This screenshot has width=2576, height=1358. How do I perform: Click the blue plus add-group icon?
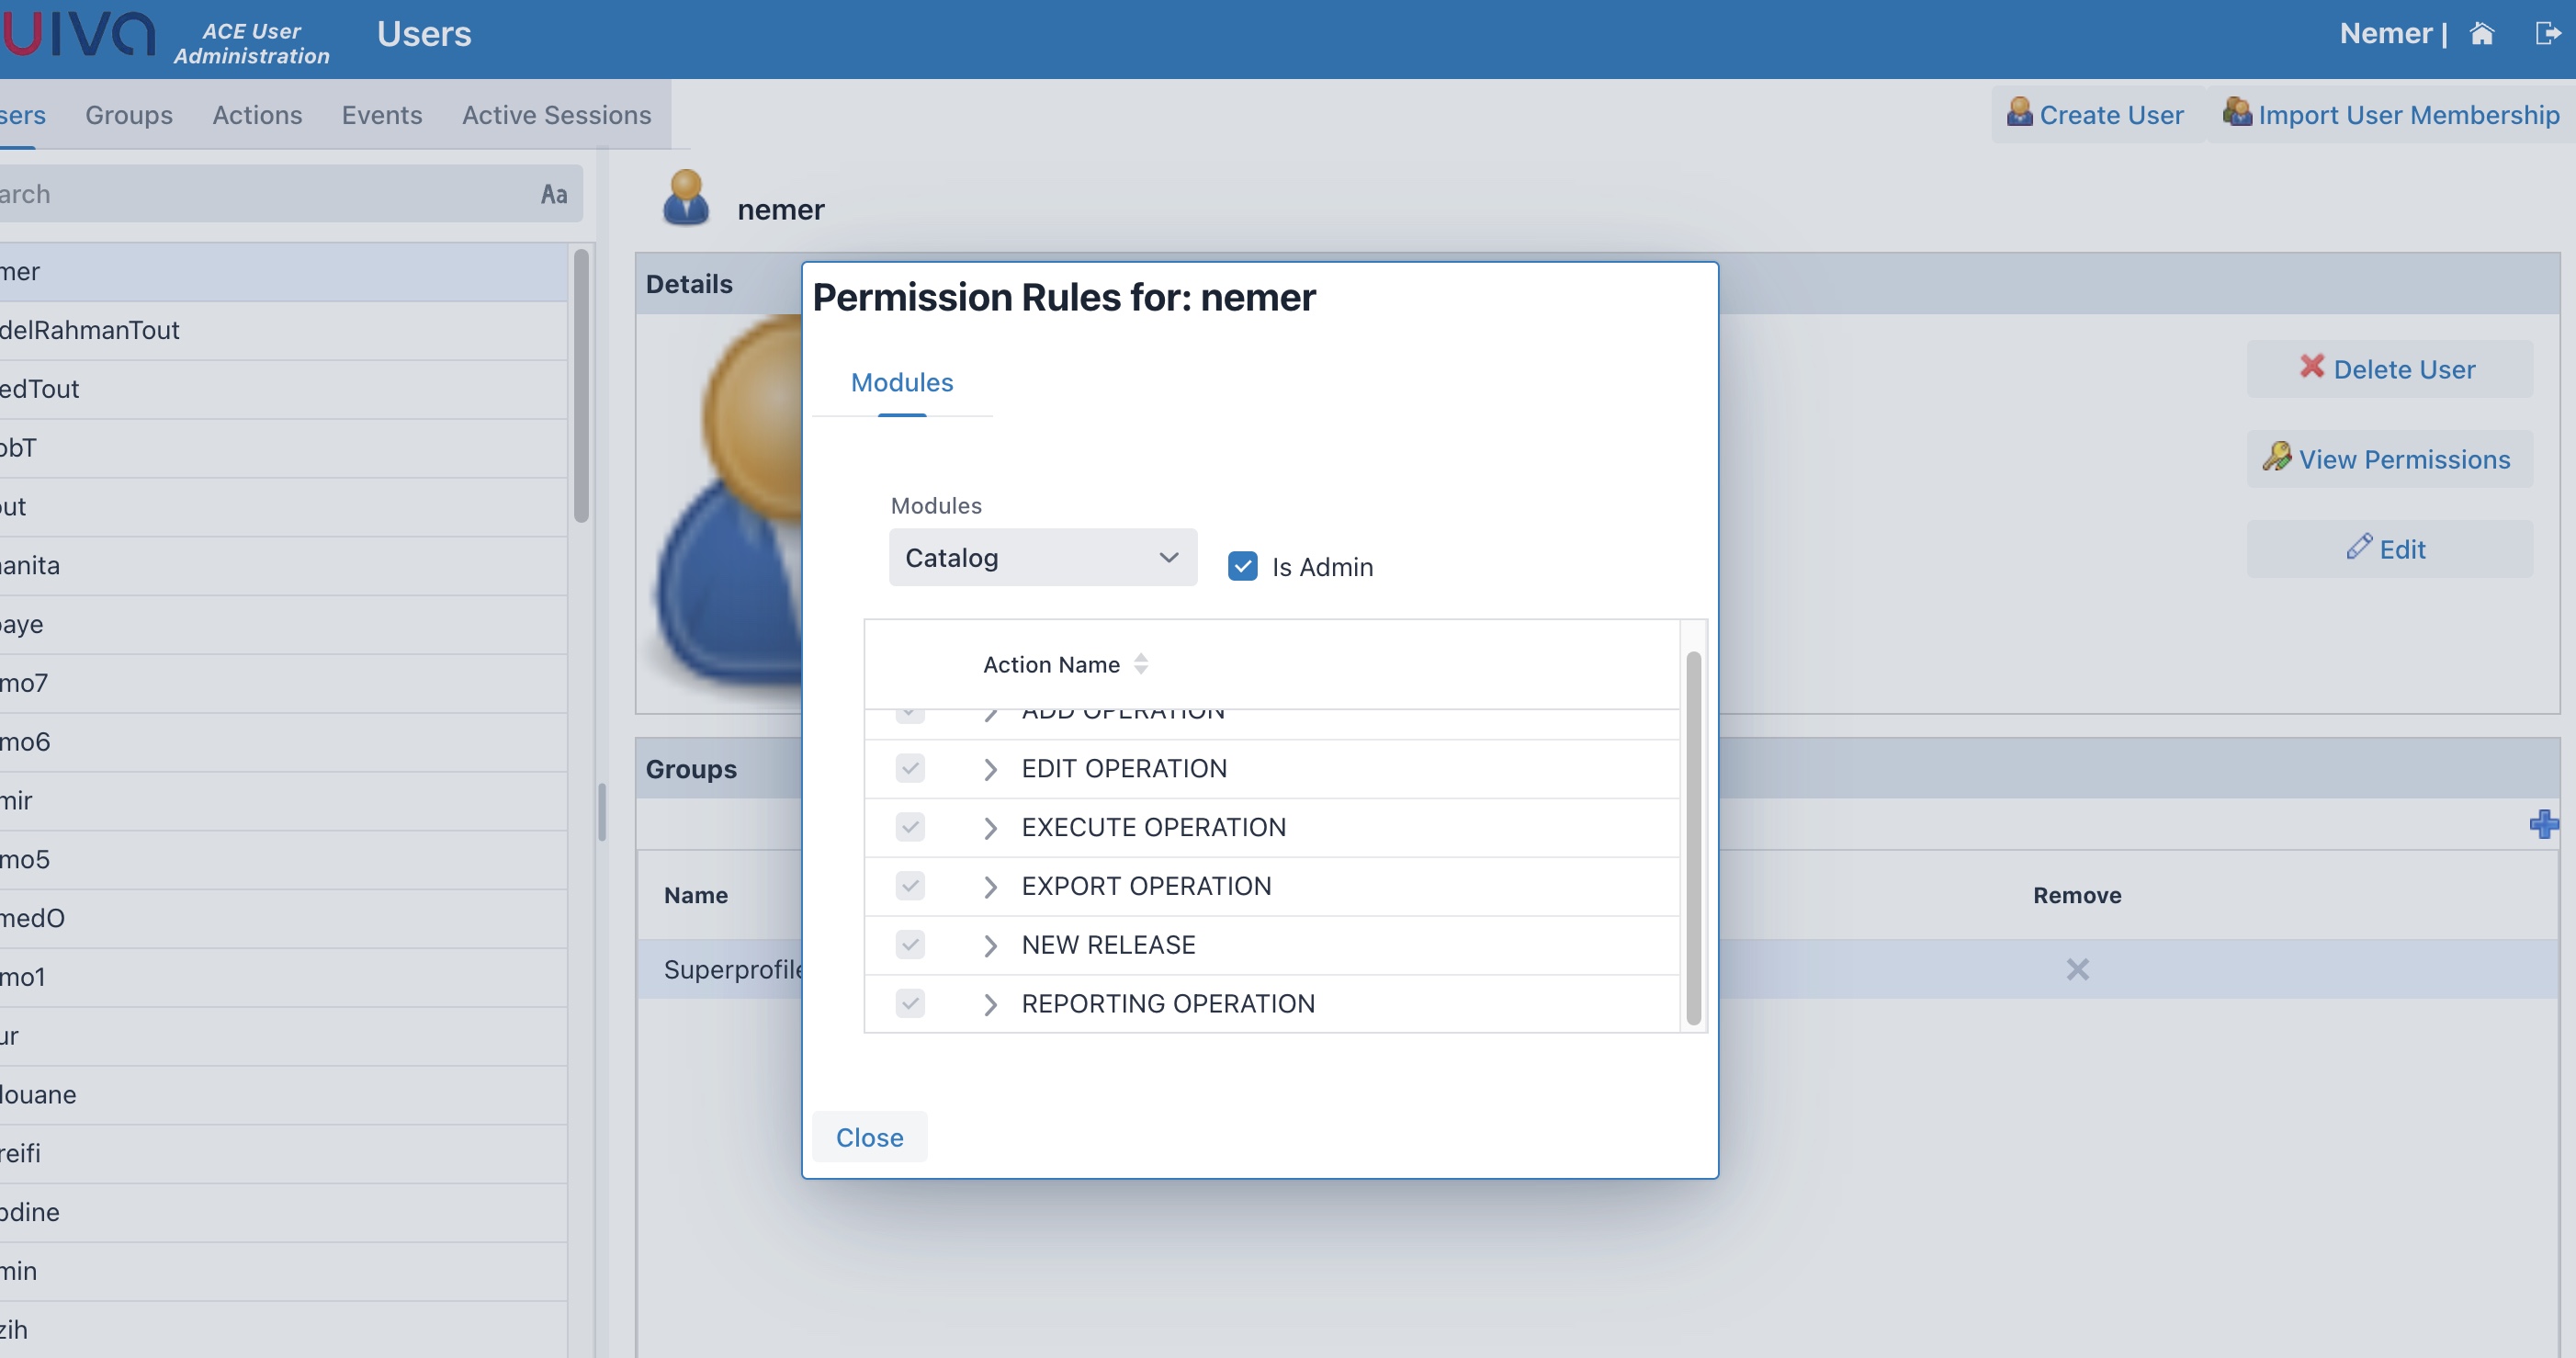click(2543, 824)
